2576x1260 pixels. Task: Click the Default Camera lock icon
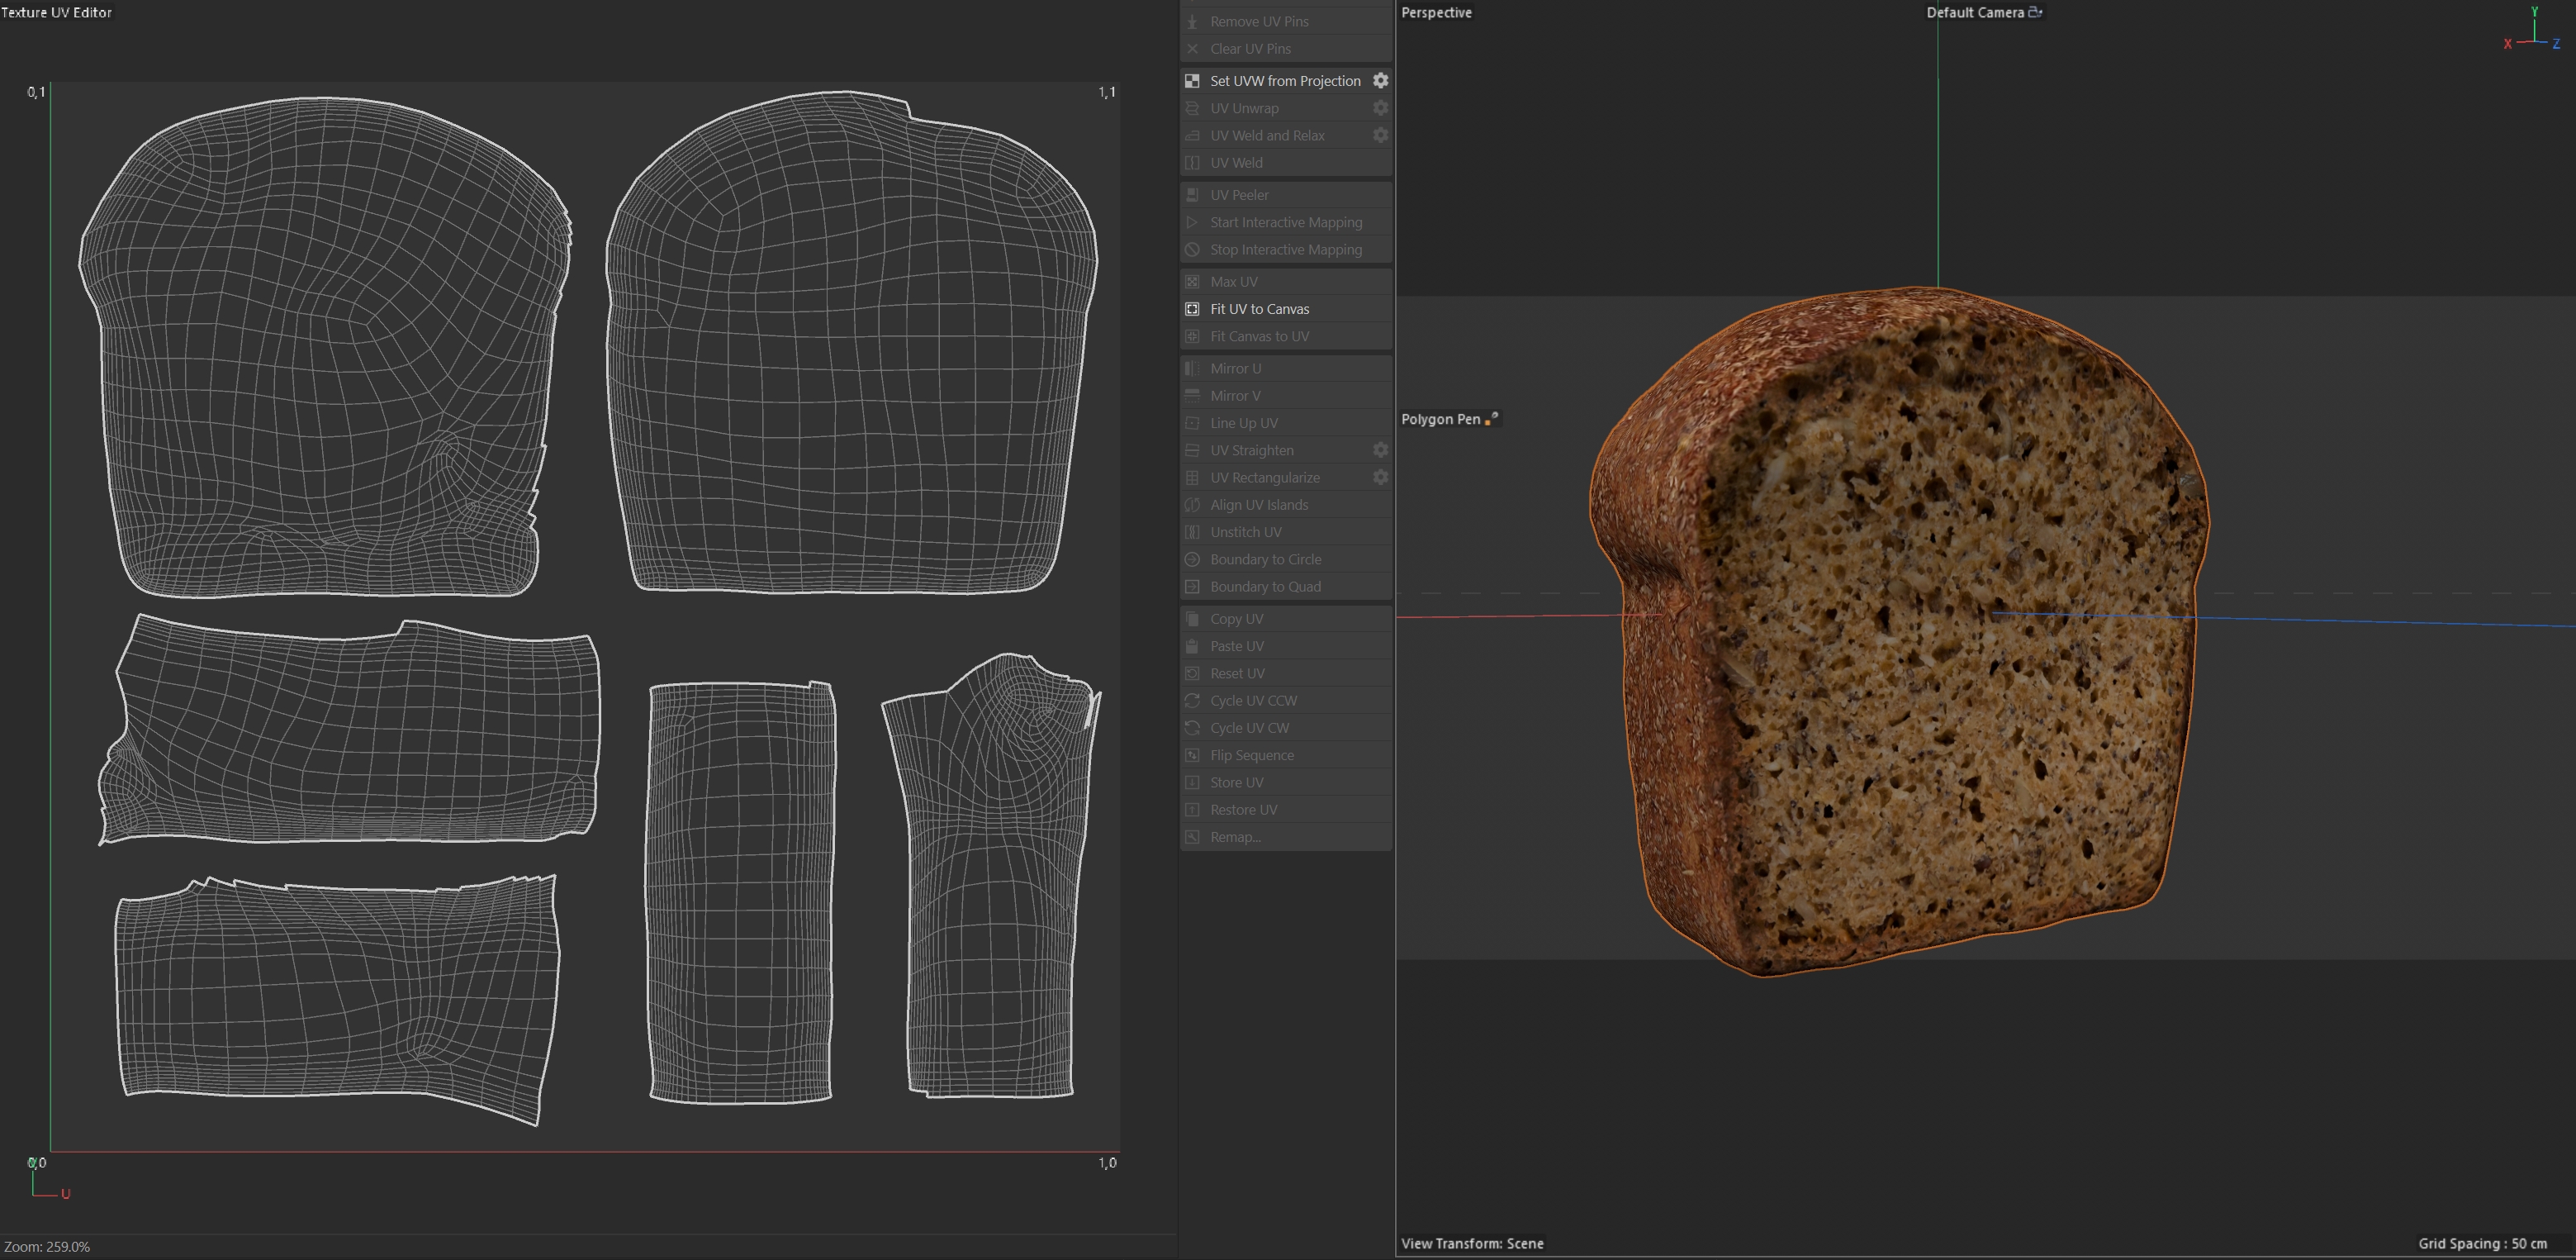click(2035, 12)
